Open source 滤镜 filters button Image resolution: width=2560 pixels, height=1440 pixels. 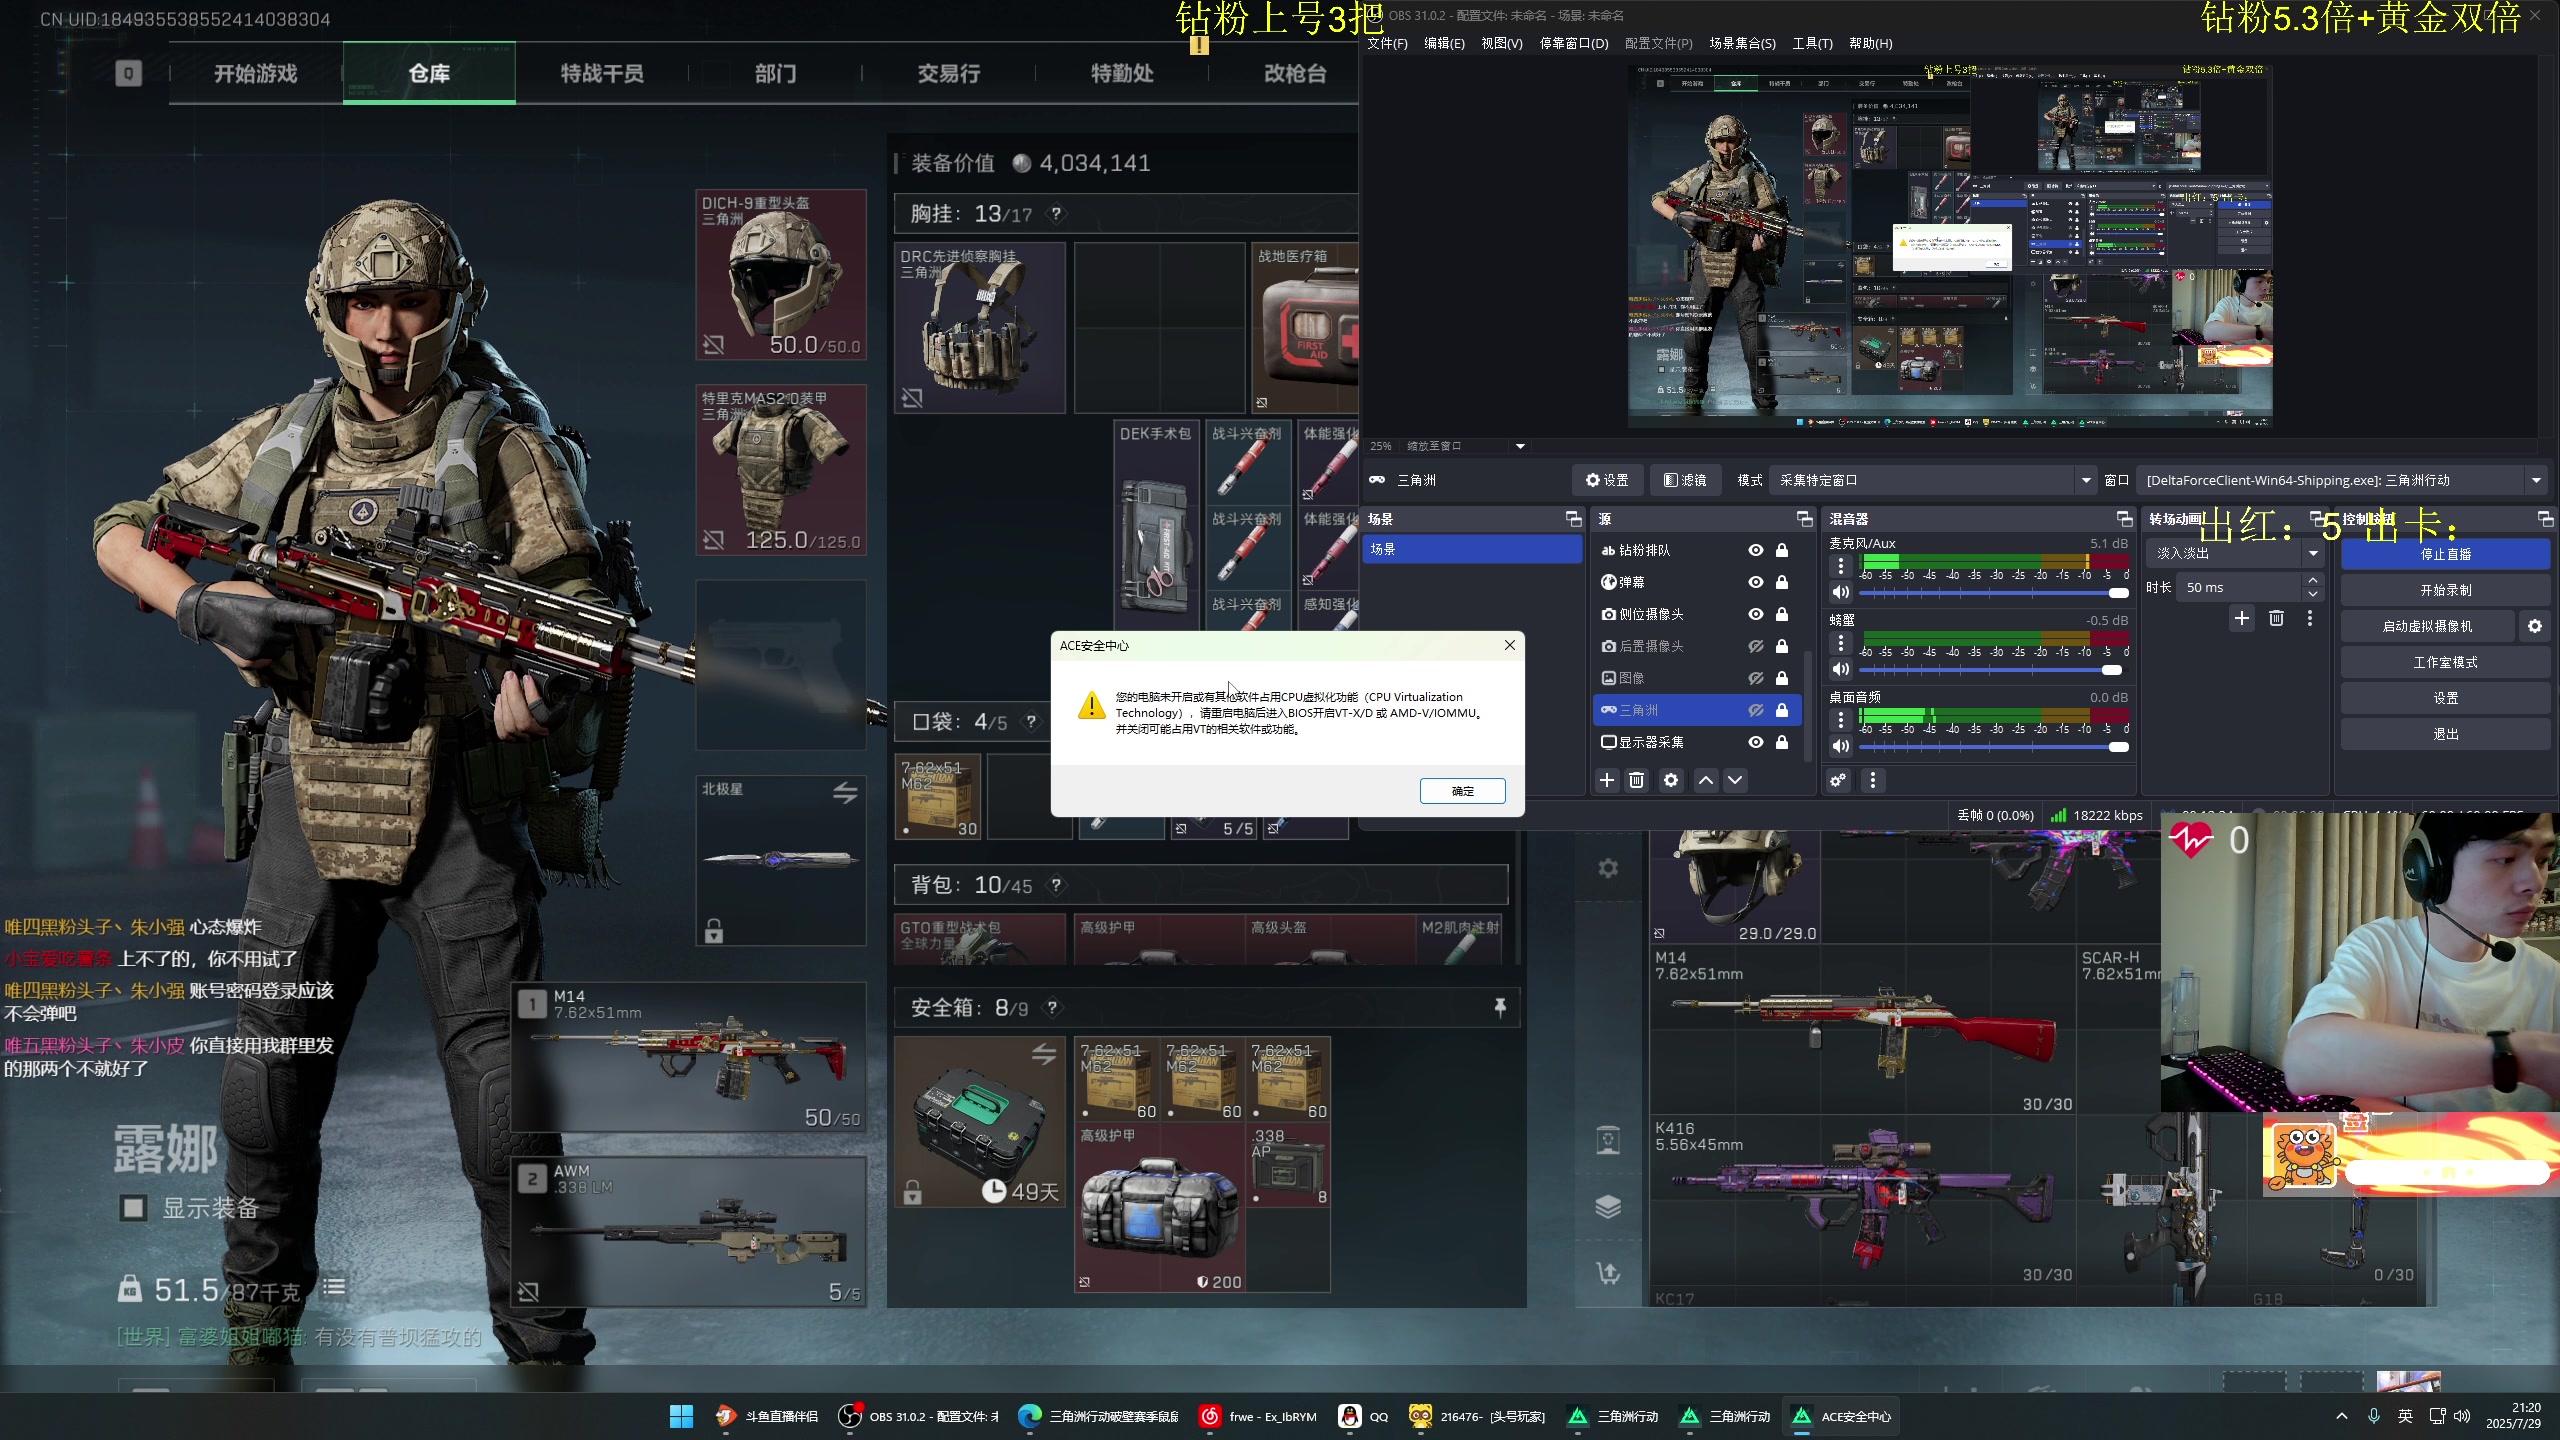coord(1685,480)
